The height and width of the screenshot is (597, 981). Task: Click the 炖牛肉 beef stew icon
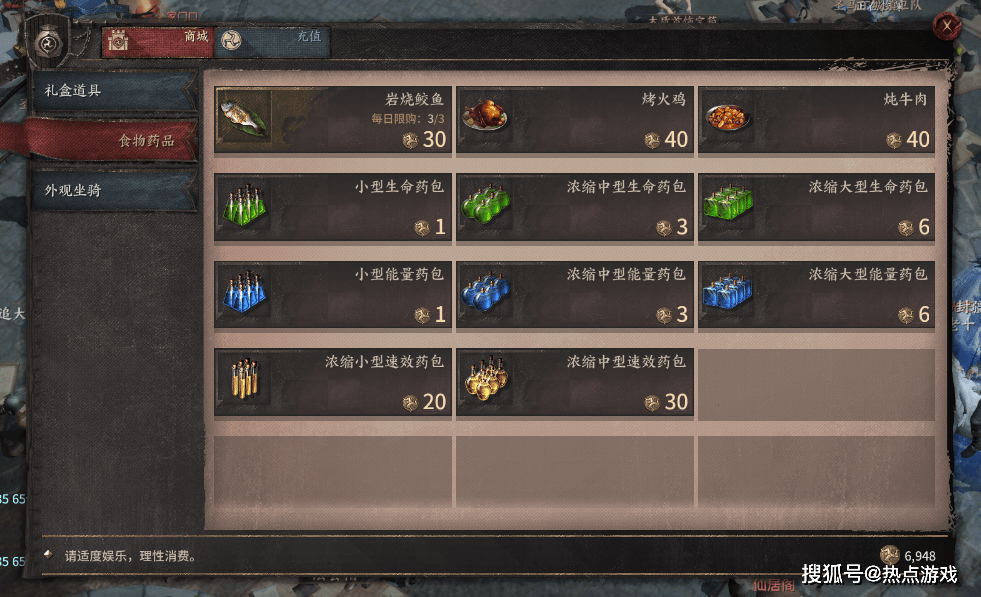[727, 117]
